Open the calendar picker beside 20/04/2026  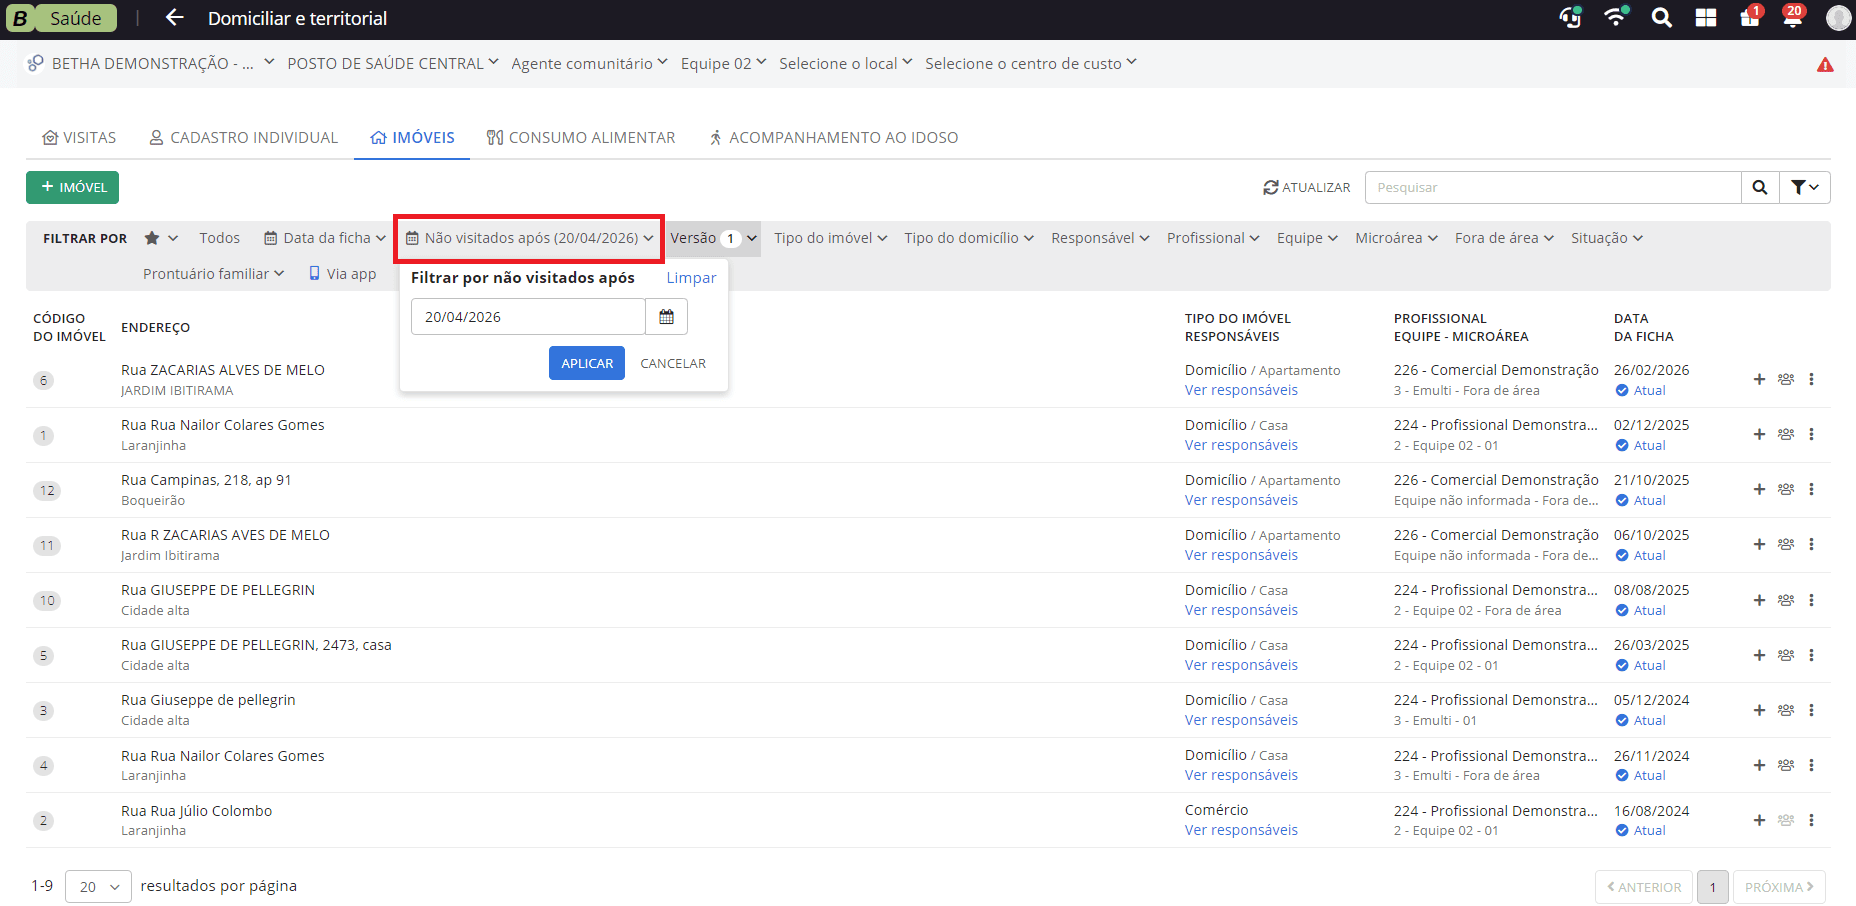click(x=667, y=317)
